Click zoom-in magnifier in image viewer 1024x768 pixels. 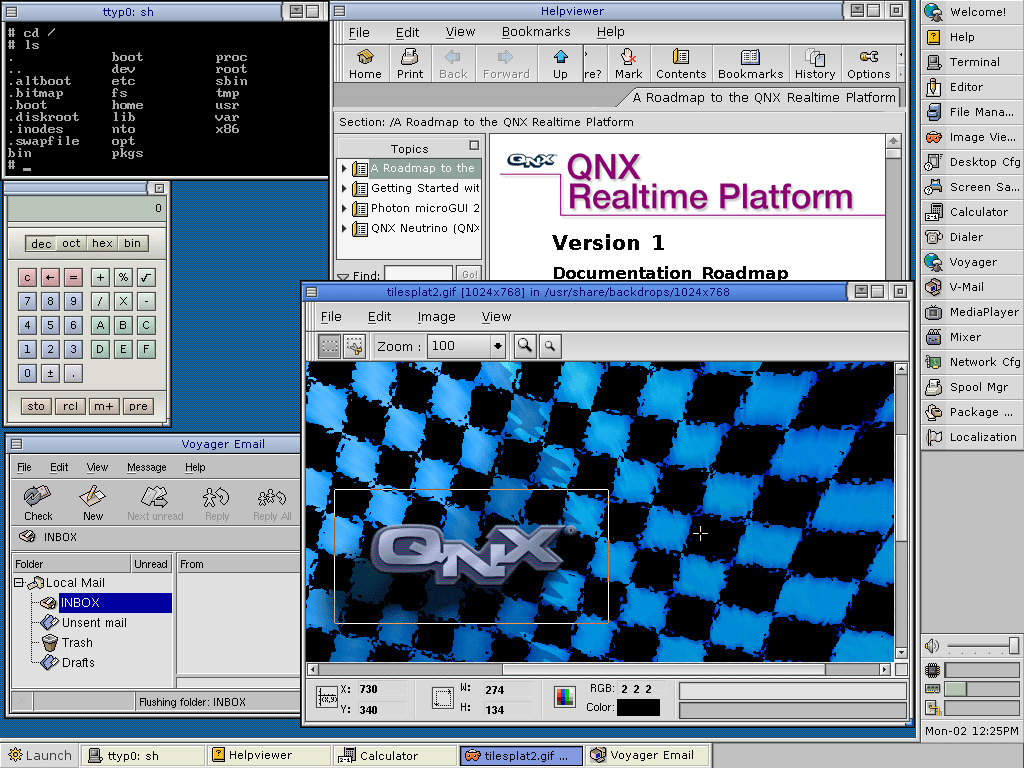click(524, 345)
